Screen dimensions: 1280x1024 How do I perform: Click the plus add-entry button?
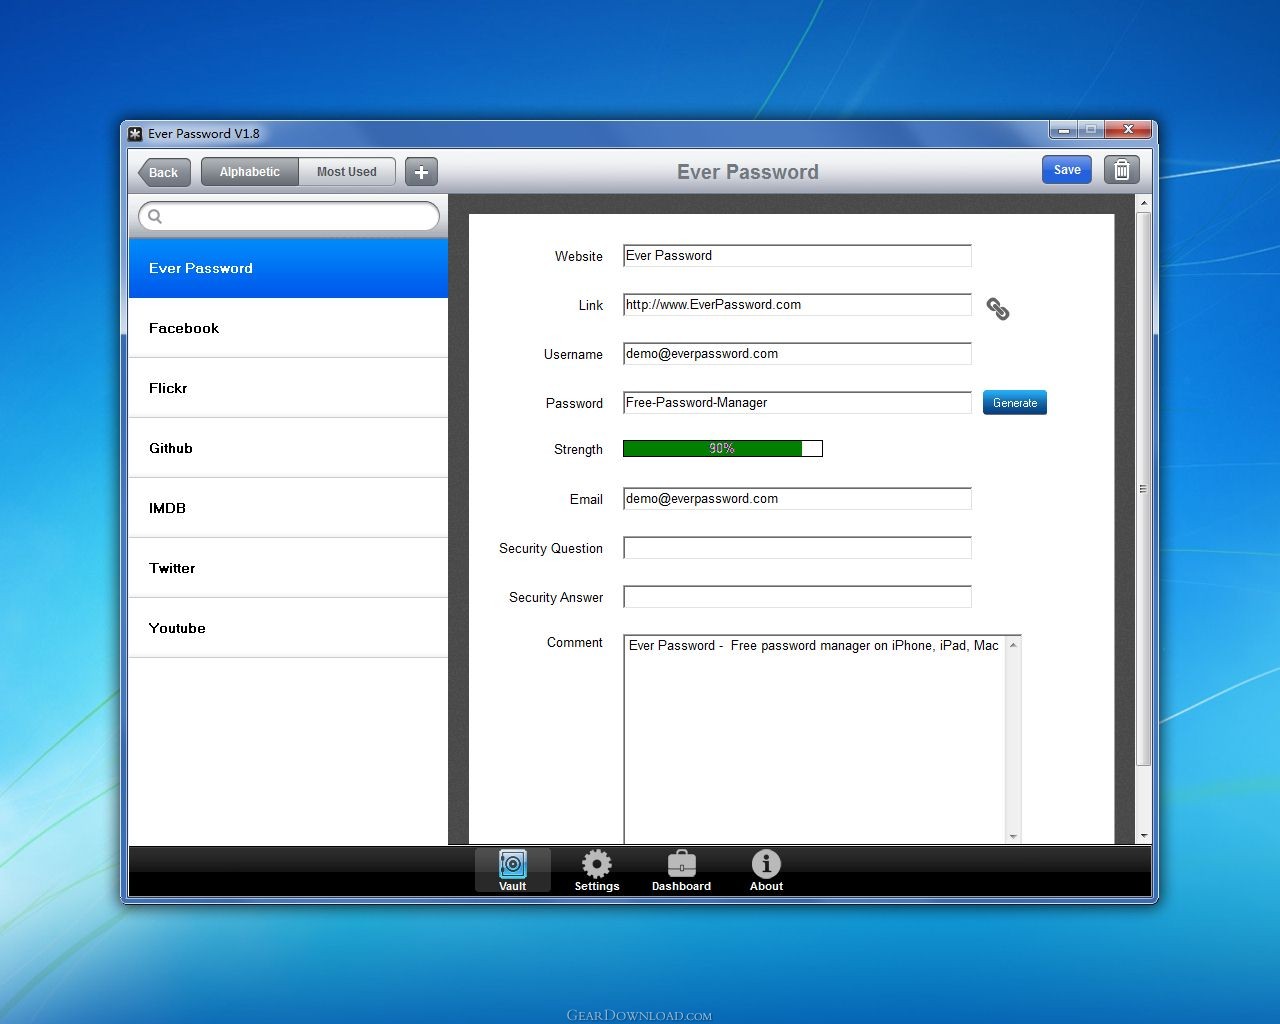pyautogui.click(x=421, y=172)
